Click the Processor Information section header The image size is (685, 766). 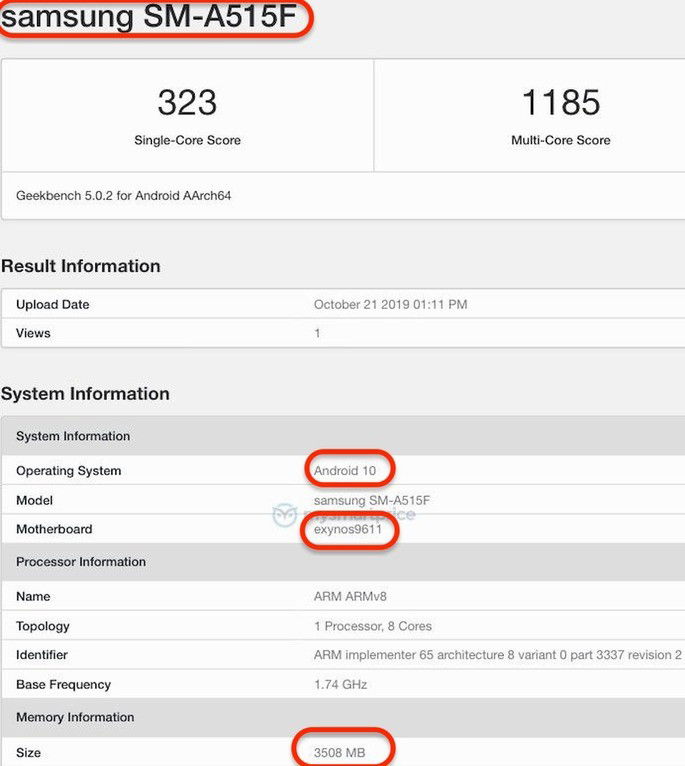(x=343, y=562)
